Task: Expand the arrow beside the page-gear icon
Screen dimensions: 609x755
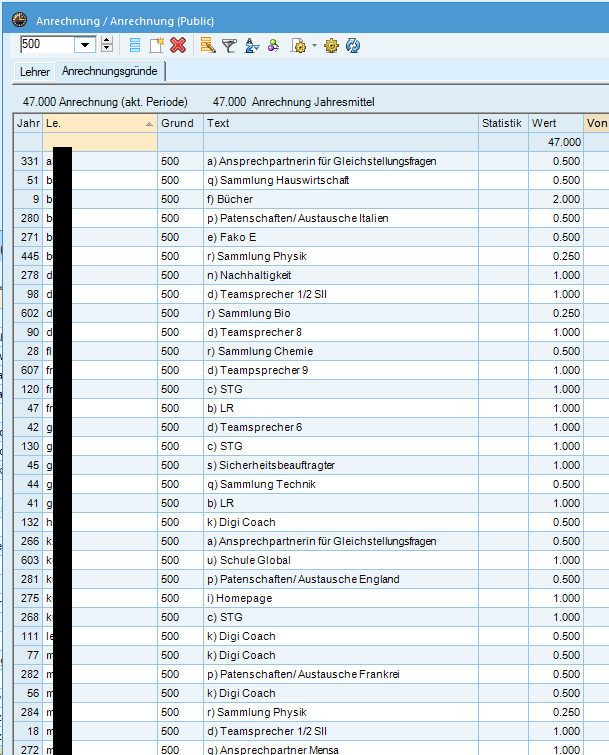Action: click(314, 46)
